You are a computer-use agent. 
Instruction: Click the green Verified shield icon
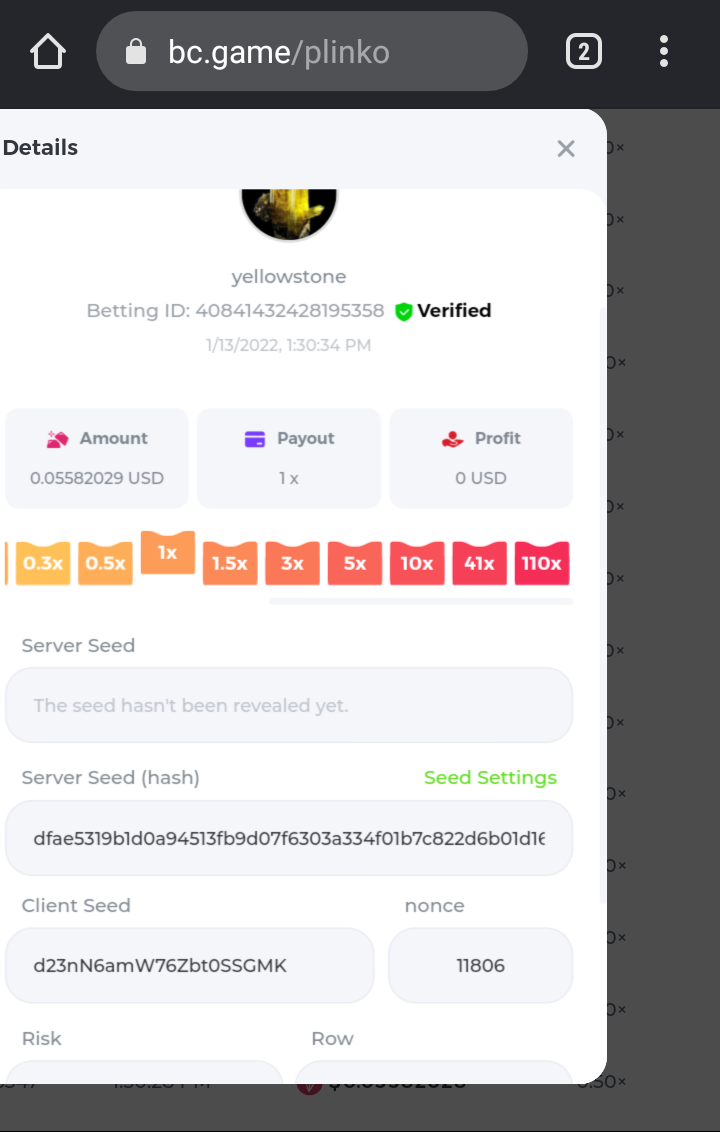coord(404,312)
